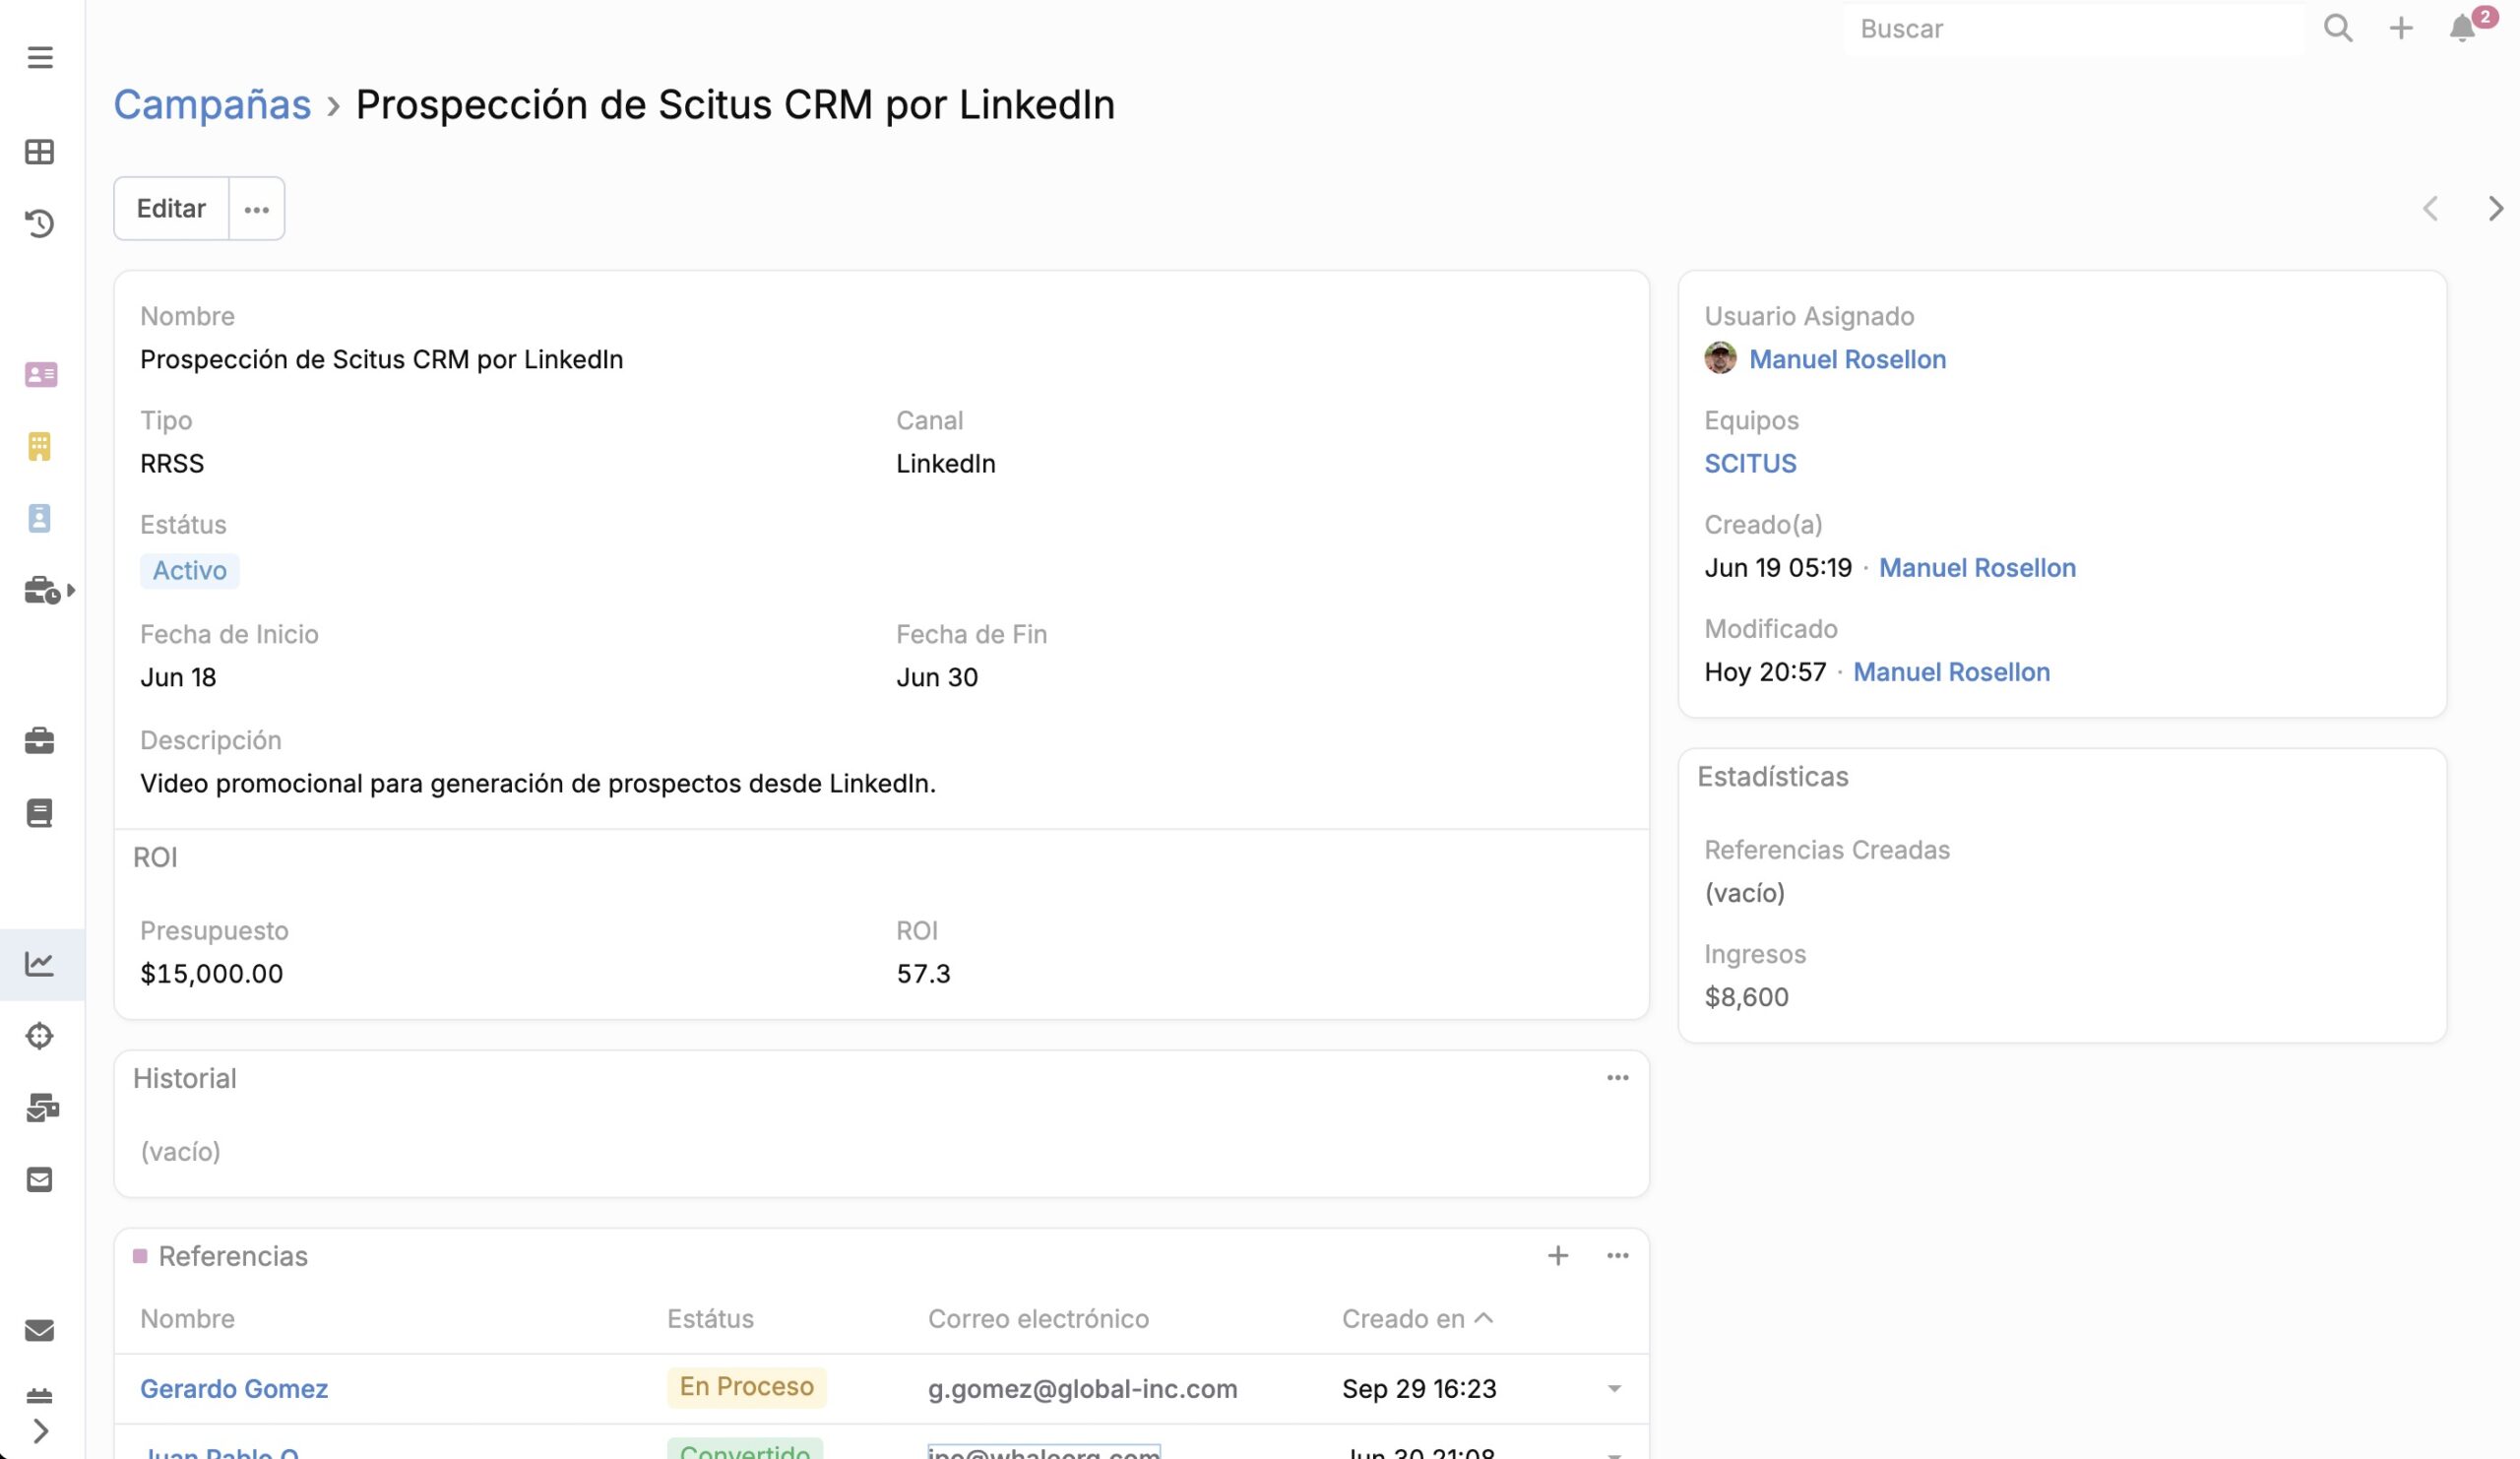Select the campaigns line chart icon
The width and height of the screenshot is (2520, 1459).
point(40,964)
